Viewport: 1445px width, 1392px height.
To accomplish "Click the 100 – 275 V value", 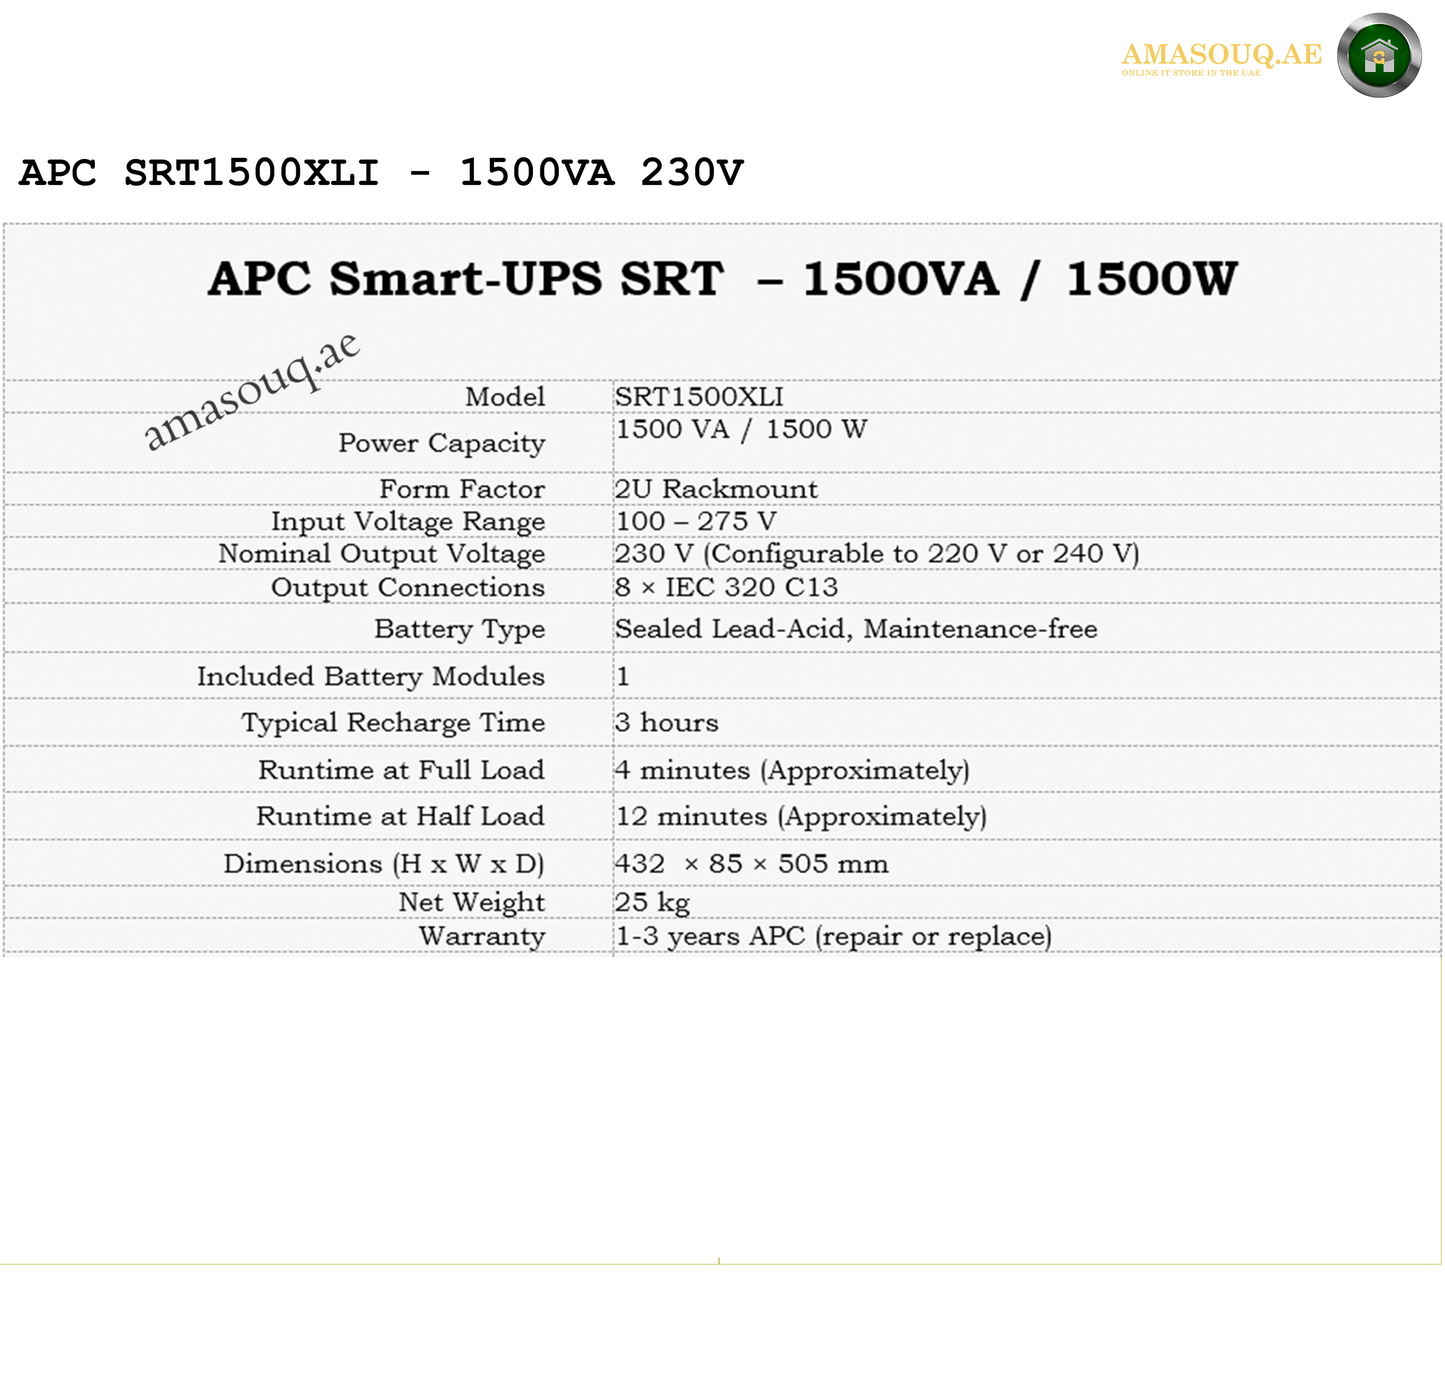I will pyautogui.click(x=696, y=522).
